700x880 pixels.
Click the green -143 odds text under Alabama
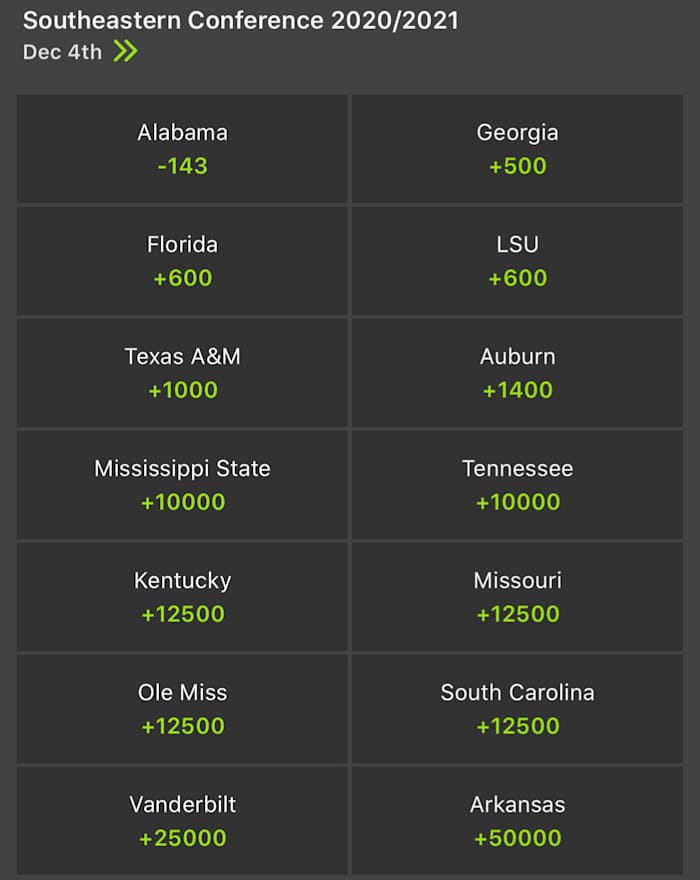click(182, 166)
